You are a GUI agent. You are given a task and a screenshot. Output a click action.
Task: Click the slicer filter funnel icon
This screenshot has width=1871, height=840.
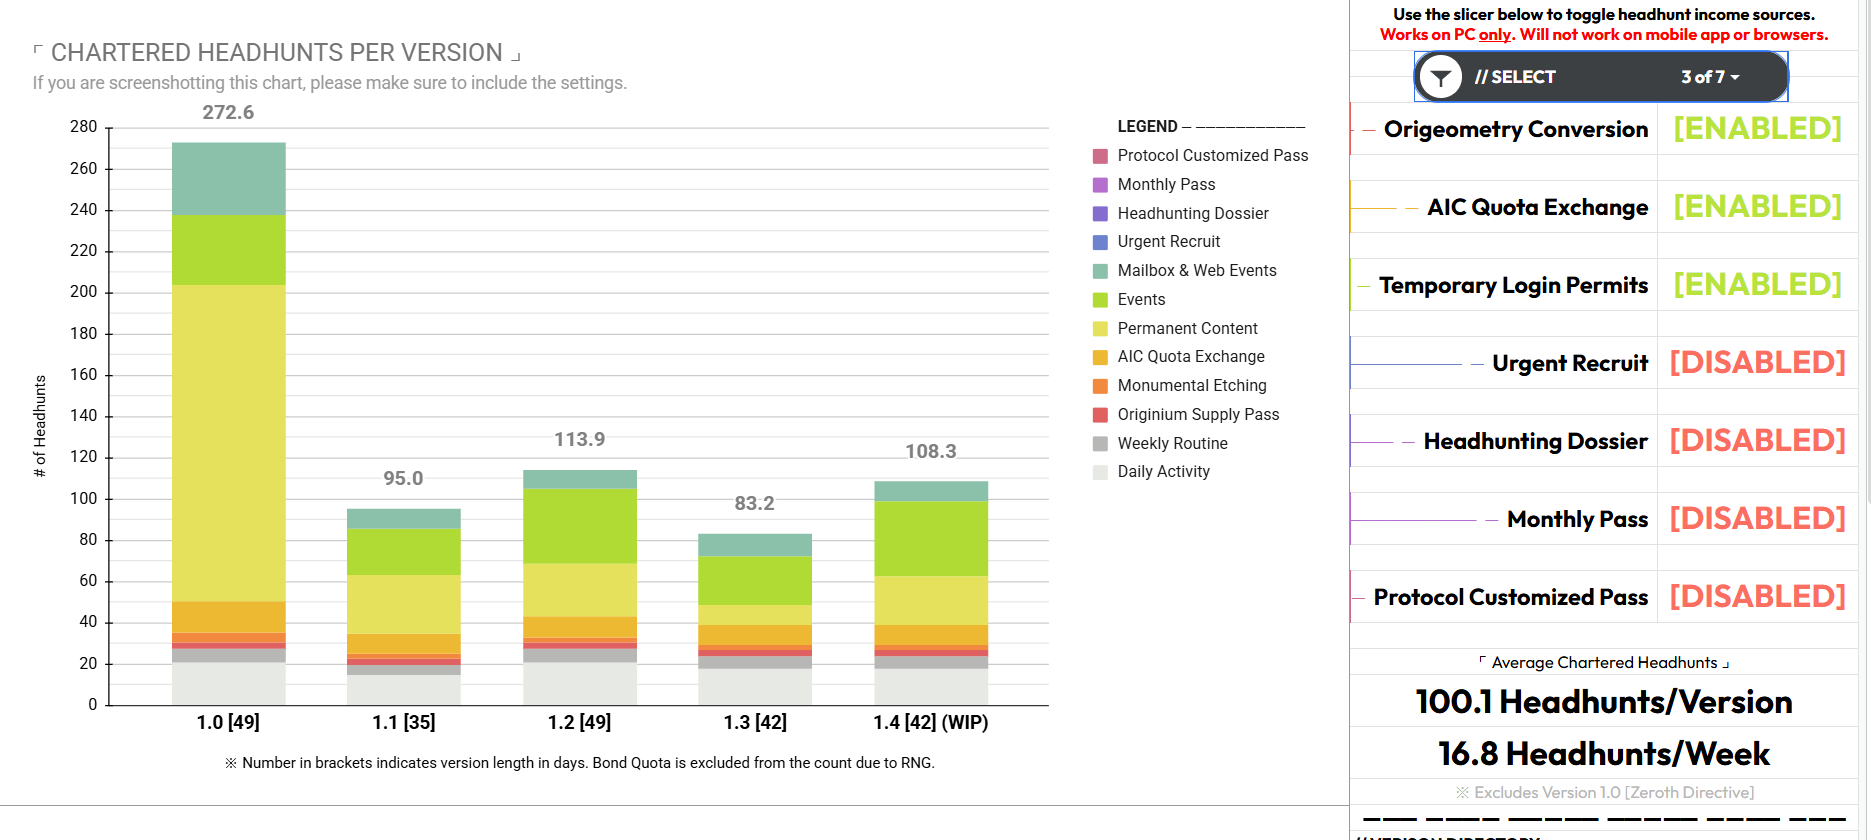coord(1441,77)
